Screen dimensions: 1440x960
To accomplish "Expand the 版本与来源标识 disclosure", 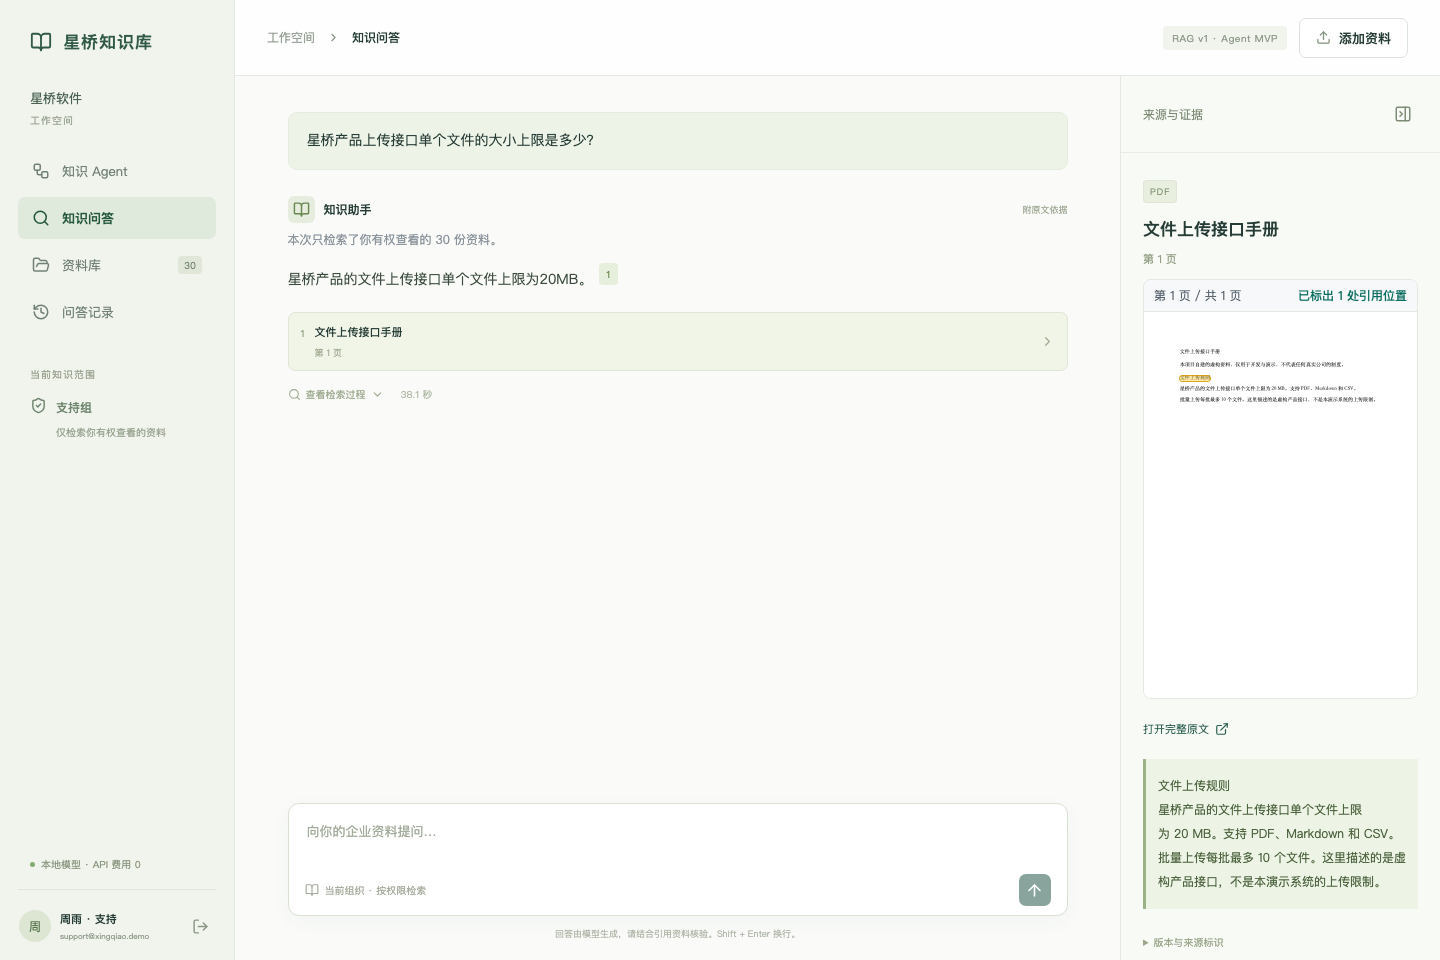I will (x=1183, y=942).
